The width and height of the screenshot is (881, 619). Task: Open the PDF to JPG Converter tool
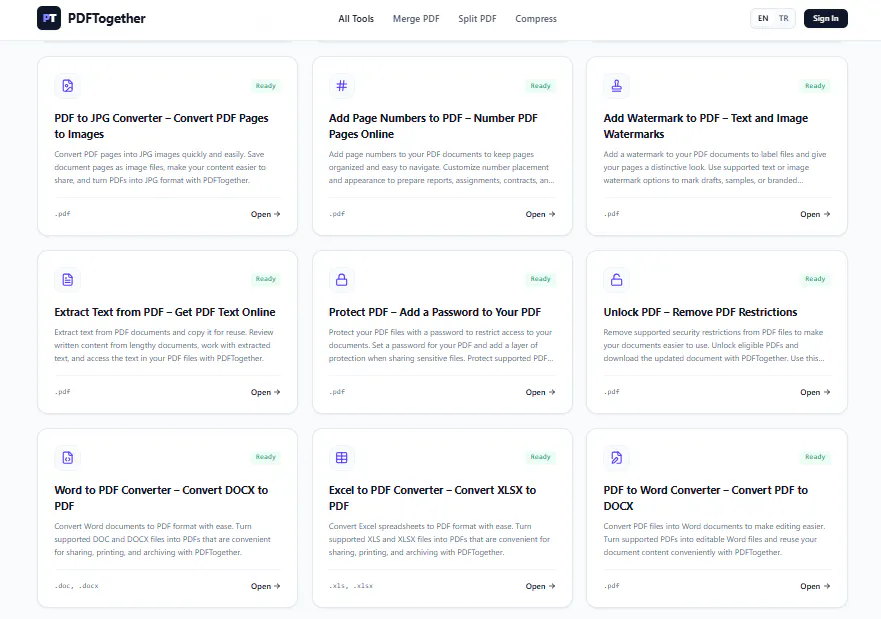[x=265, y=214]
